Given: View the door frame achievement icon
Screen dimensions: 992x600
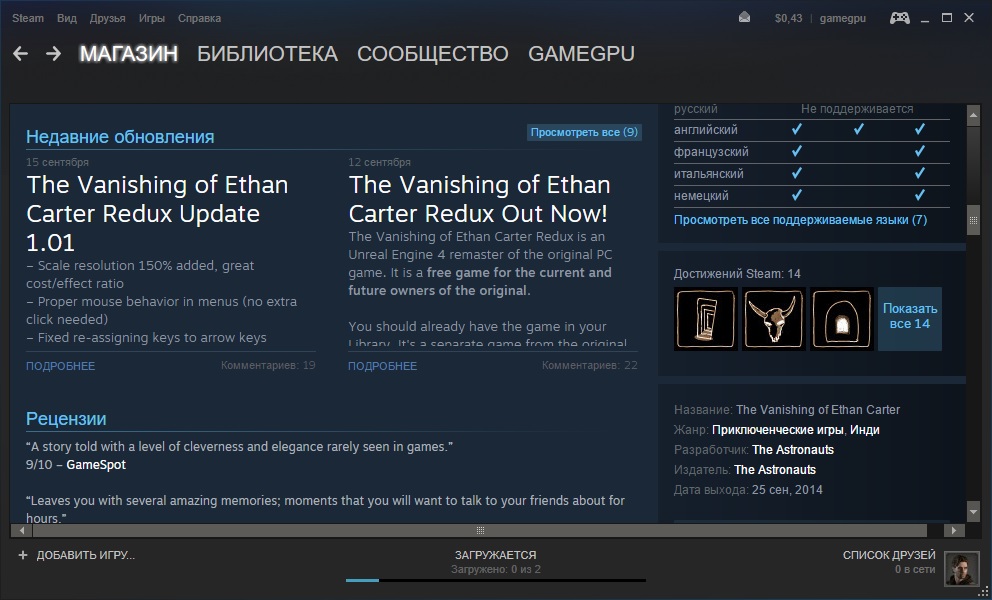Looking at the screenshot, I should pyautogui.click(x=705, y=319).
